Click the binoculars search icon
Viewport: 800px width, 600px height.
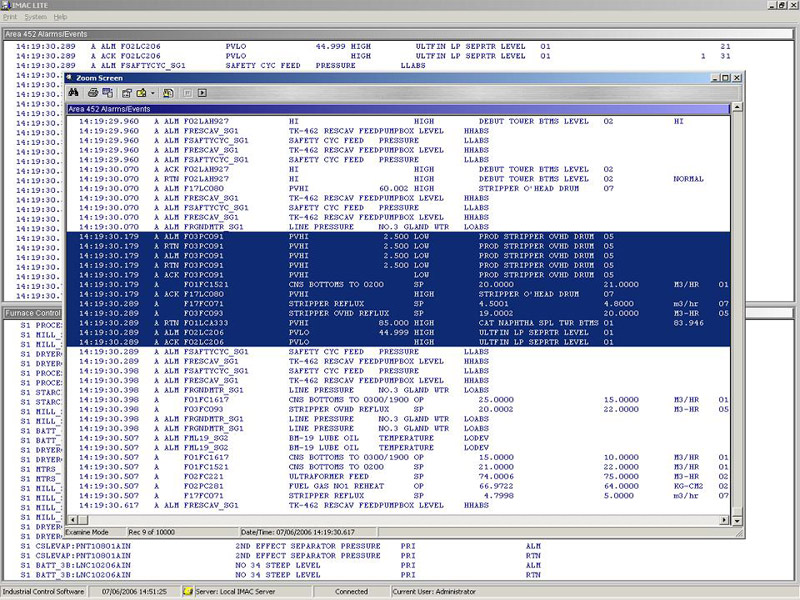(74, 92)
